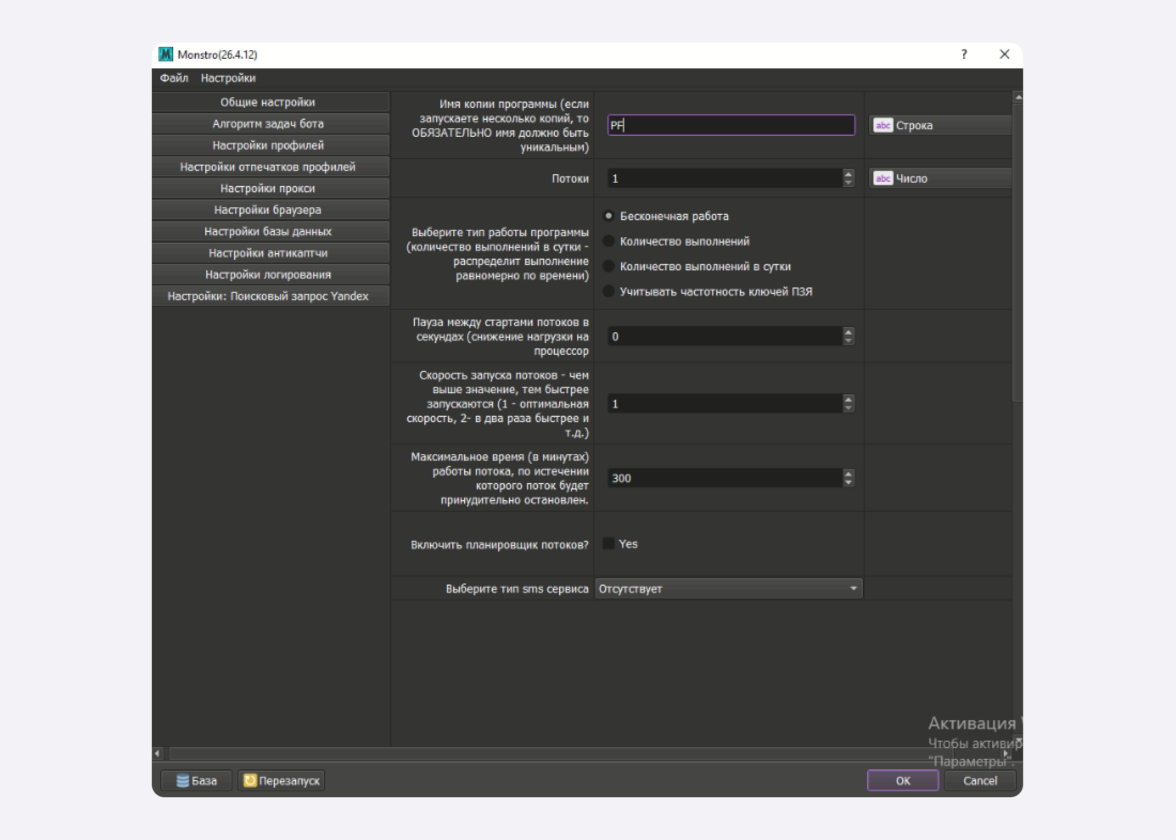This screenshot has height=840, width=1176.
Task: Click the abc icon next to Строка
Action: point(883,125)
